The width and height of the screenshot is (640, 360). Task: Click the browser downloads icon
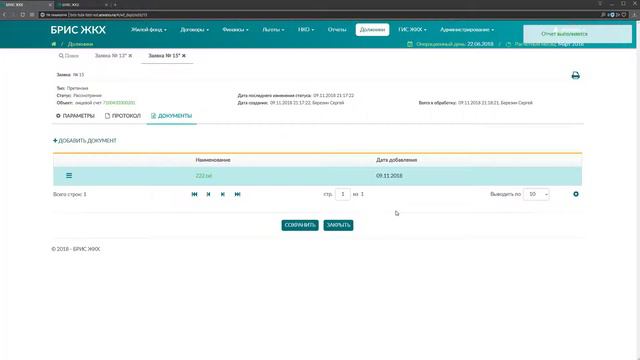[634, 14]
